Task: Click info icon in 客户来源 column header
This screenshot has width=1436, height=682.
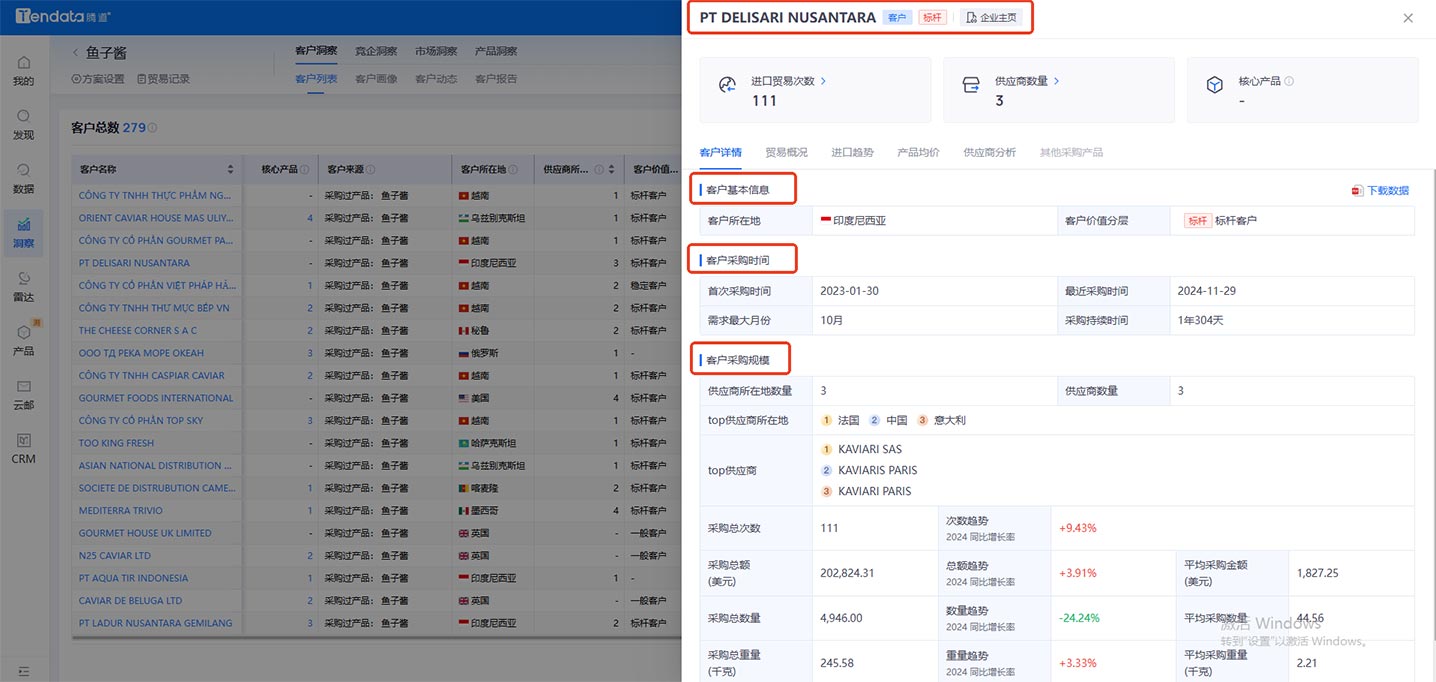Action: (370, 169)
